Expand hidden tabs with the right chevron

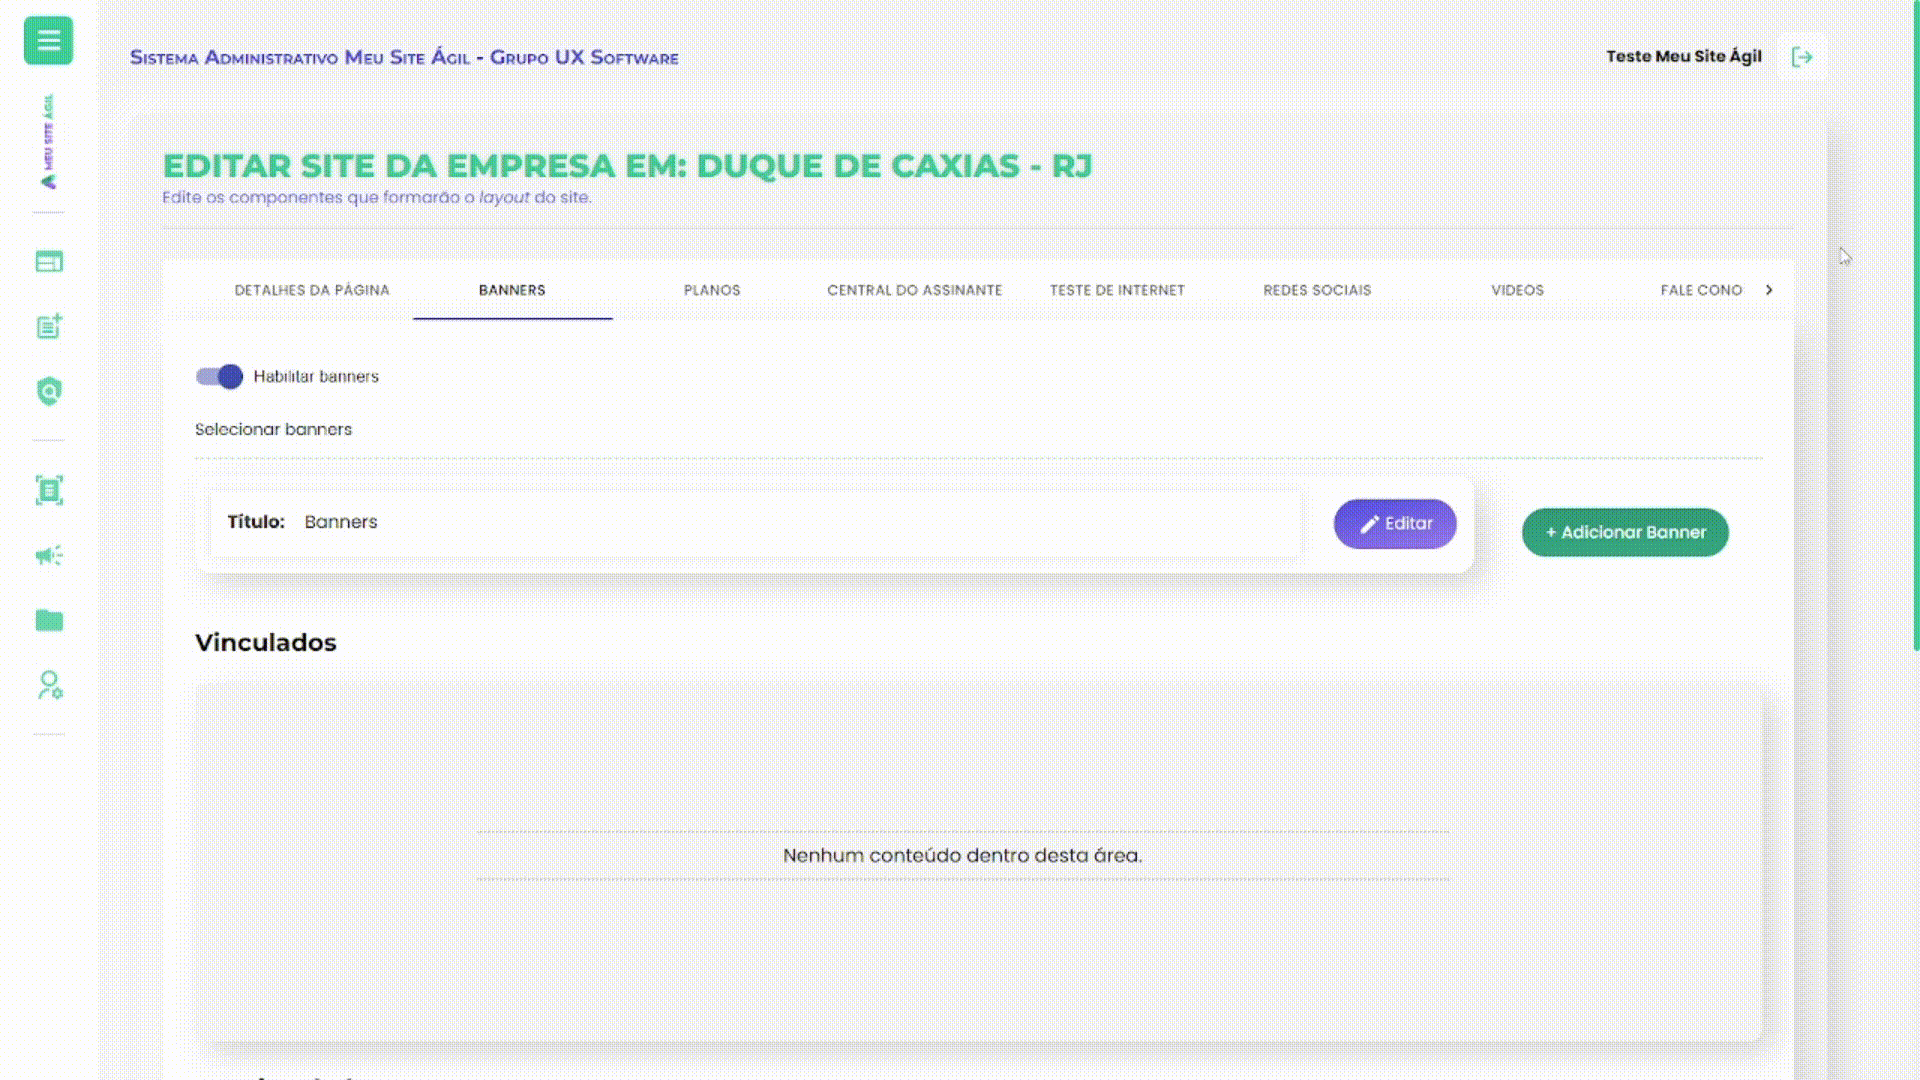(x=1770, y=290)
